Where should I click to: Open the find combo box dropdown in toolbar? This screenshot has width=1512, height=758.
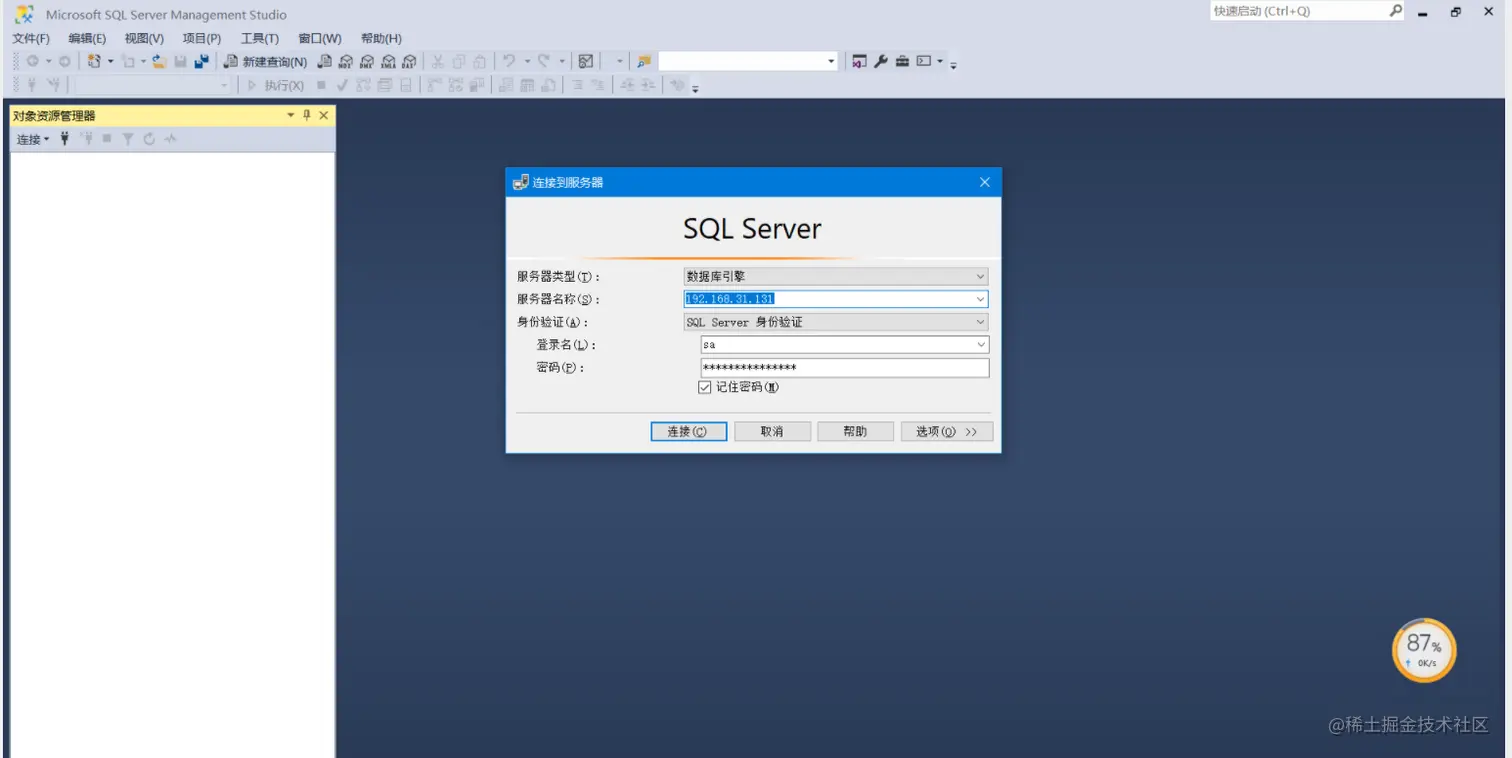(x=831, y=62)
